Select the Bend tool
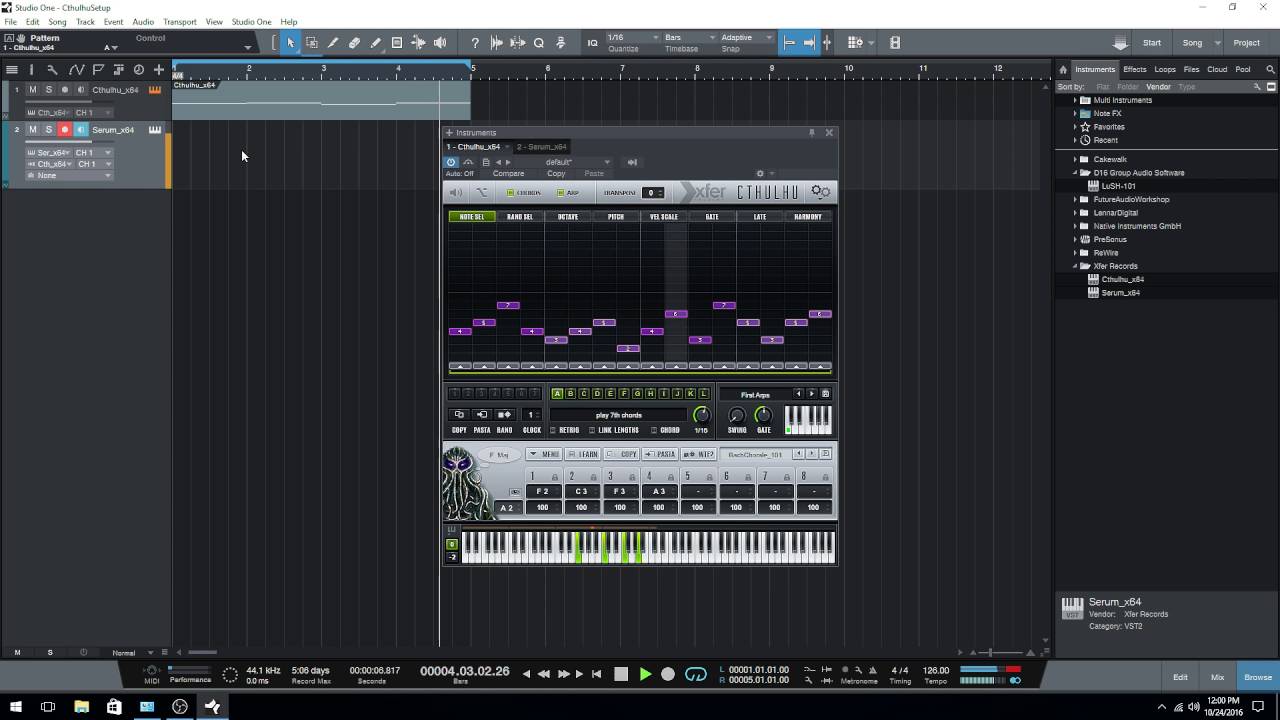This screenshot has height=720, width=1280. [x=418, y=43]
